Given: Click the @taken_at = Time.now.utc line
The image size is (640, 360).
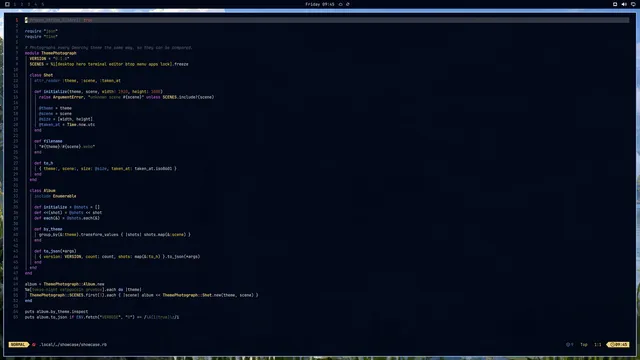Looking at the screenshot, I should click(67, 124).
